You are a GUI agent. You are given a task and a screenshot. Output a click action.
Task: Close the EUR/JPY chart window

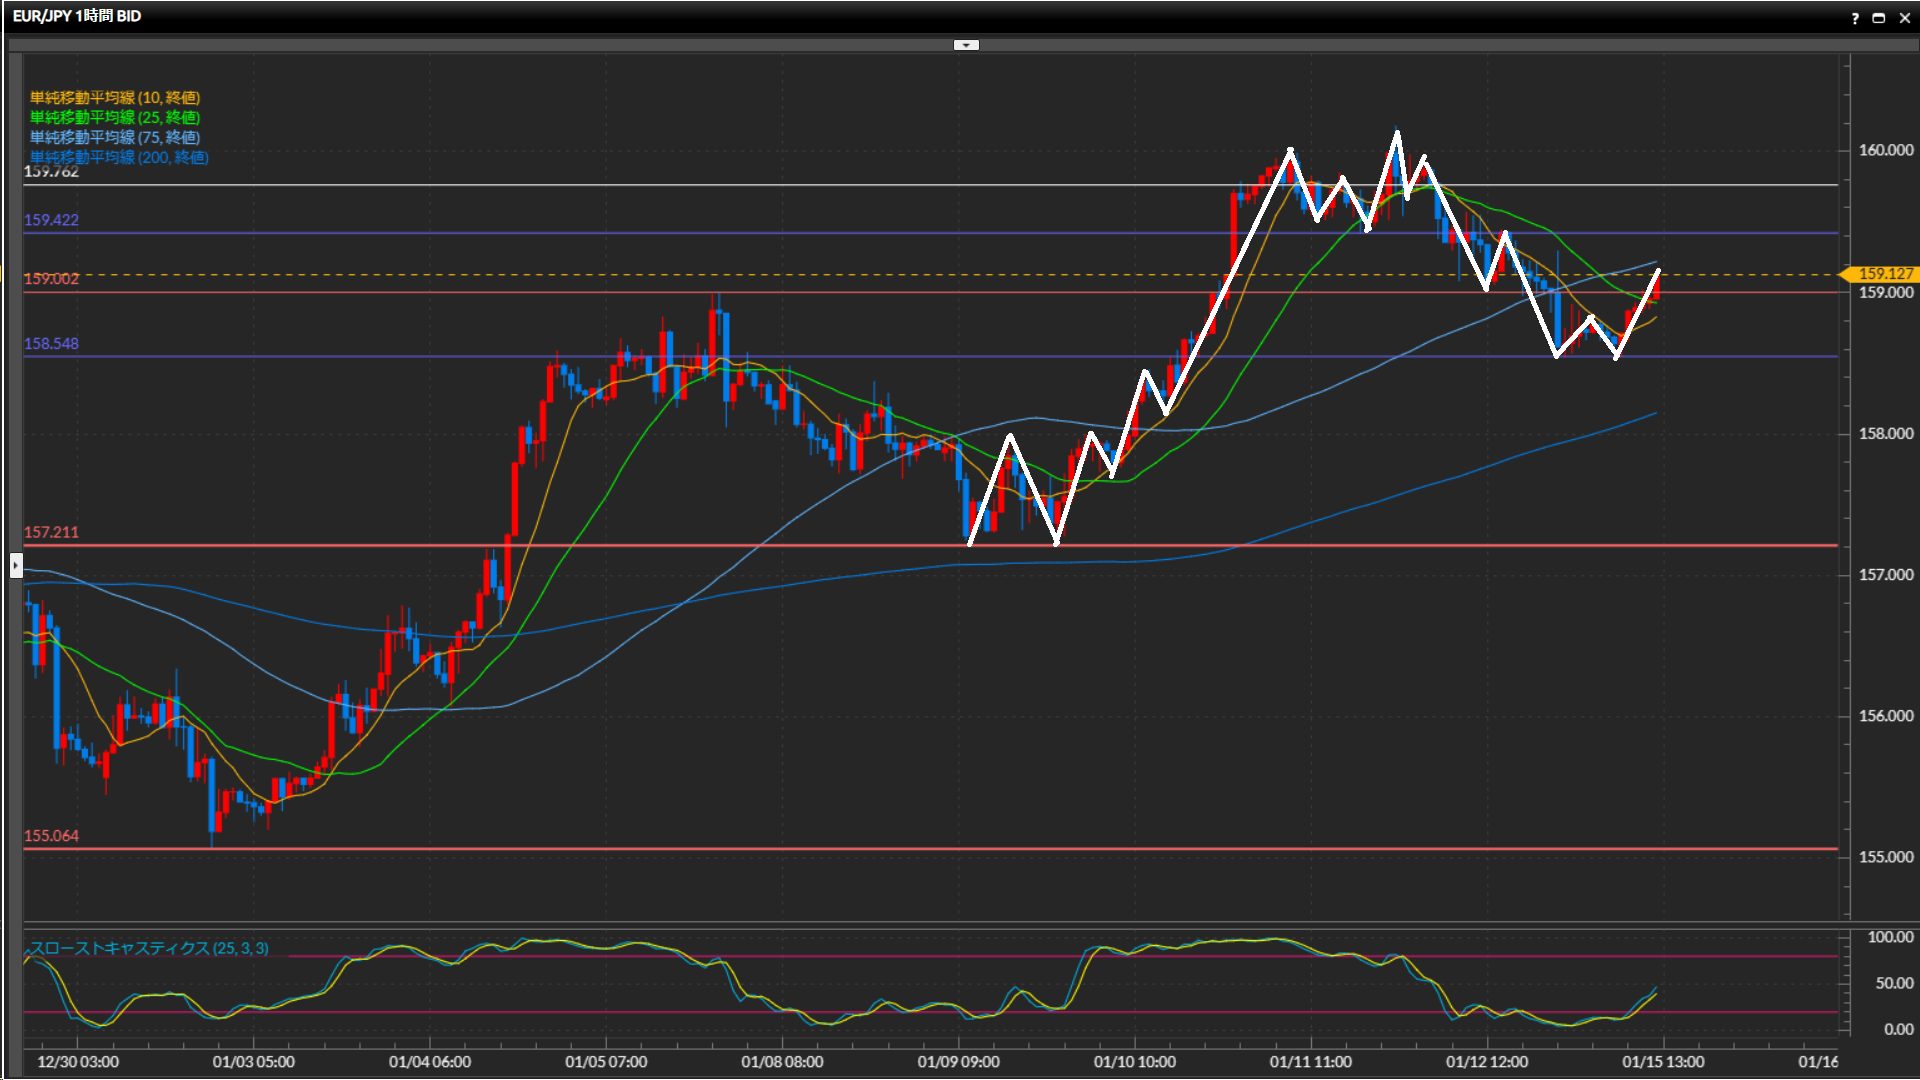[1904, 18]
